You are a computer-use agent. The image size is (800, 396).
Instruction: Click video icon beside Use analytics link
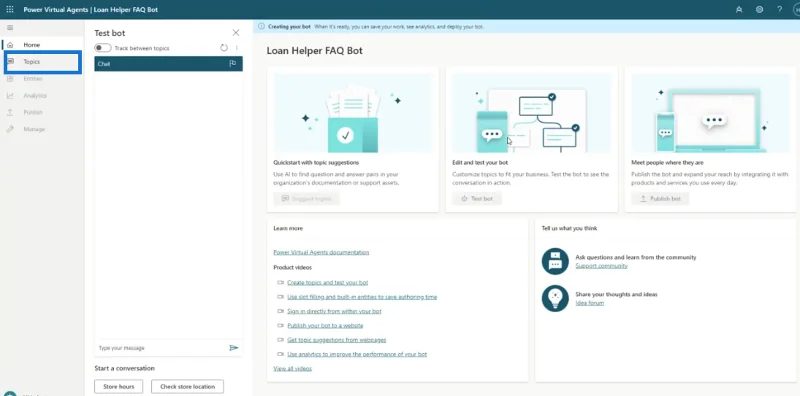coord(280,354)
